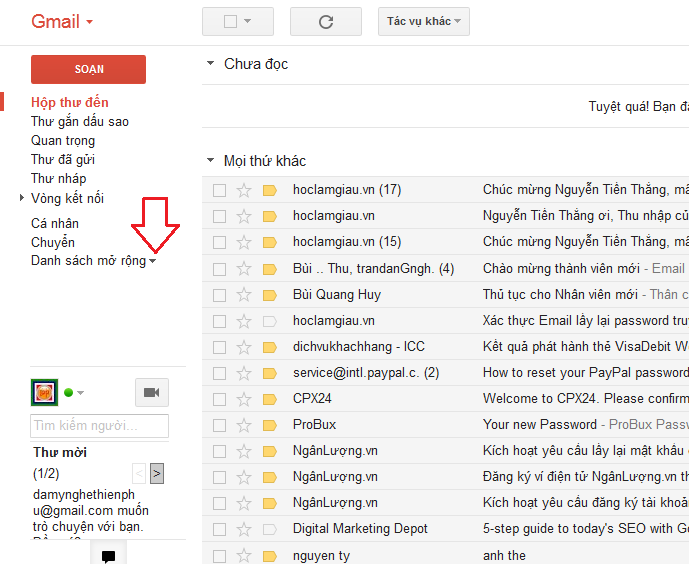Open Thư gắn dấu sao folder
689x564 pixels.
pyautogui.click(x=80, y=121)
